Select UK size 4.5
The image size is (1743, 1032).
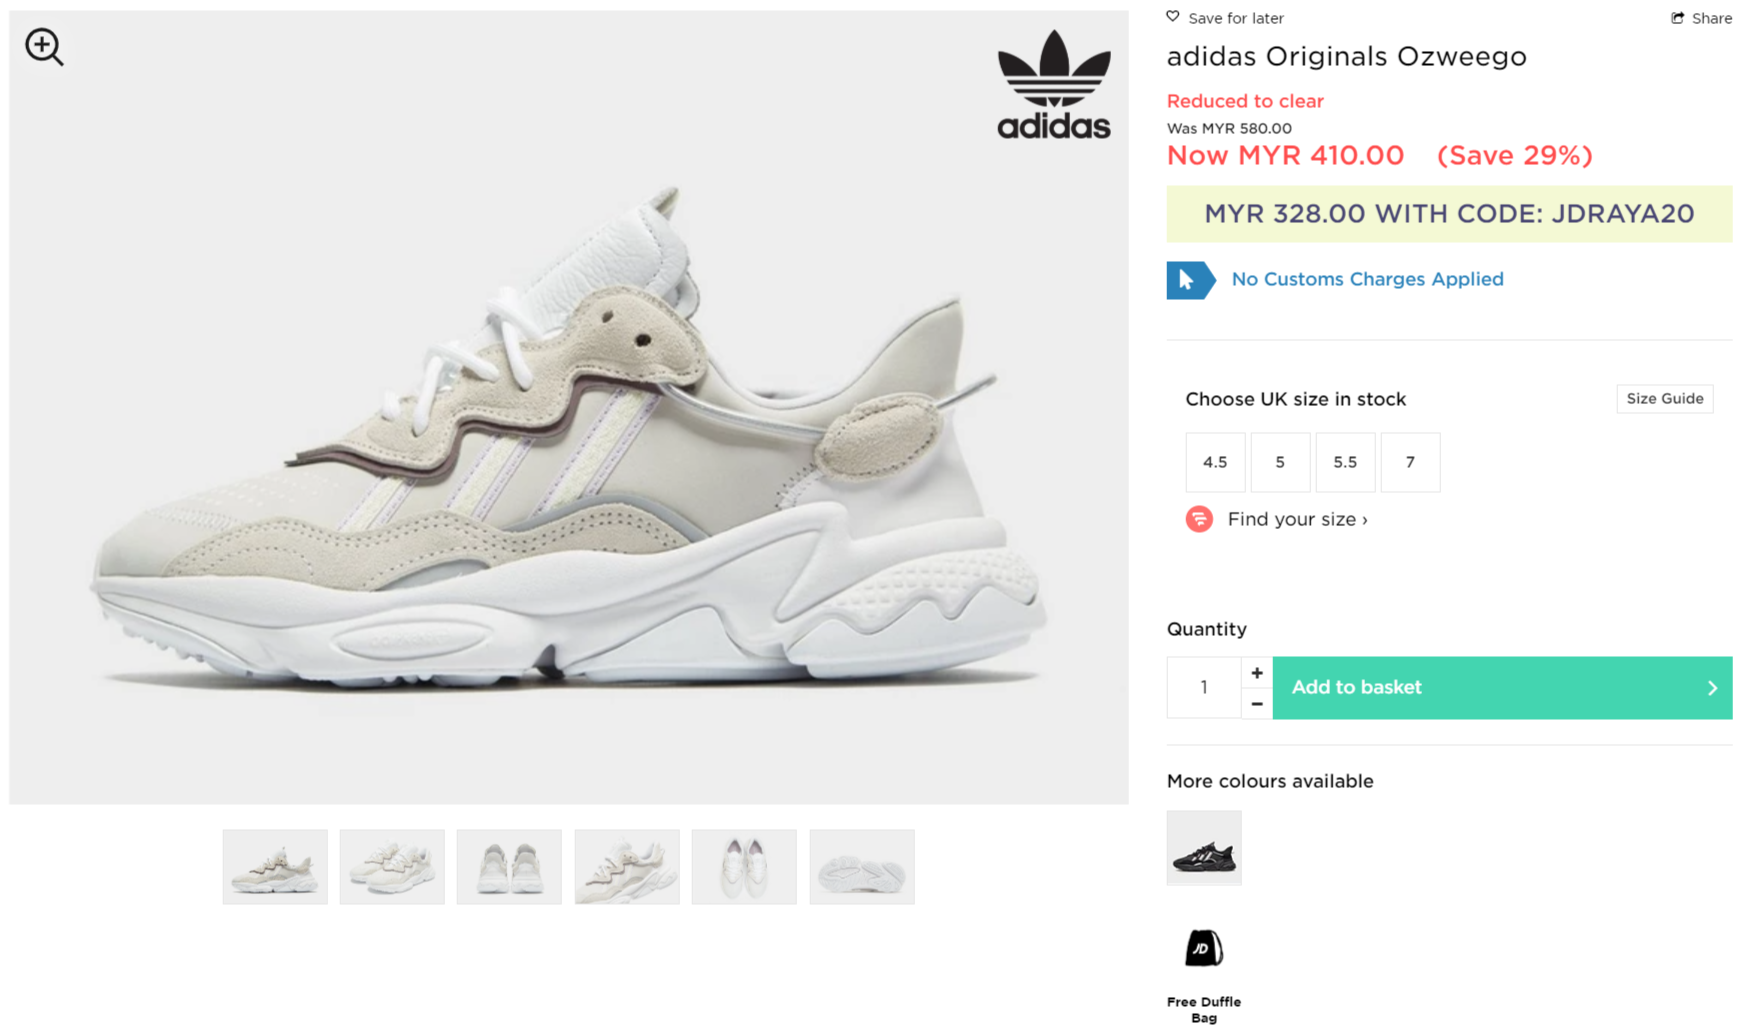(1215, 462)
